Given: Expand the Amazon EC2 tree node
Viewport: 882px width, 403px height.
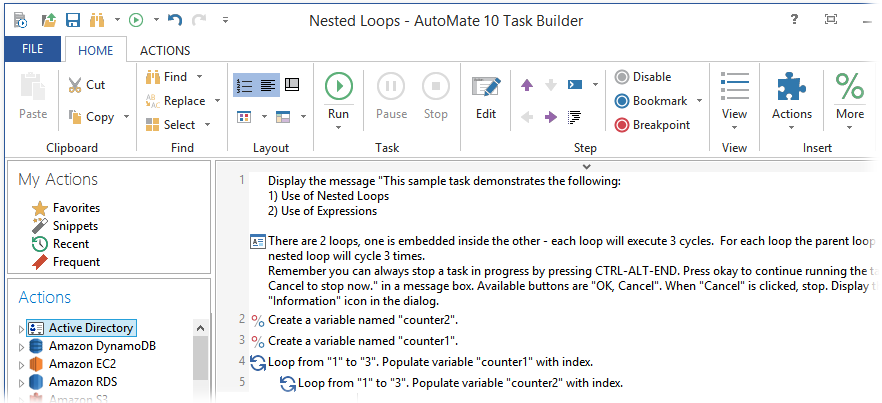Looking at the screenshot, I should (22, 364).
